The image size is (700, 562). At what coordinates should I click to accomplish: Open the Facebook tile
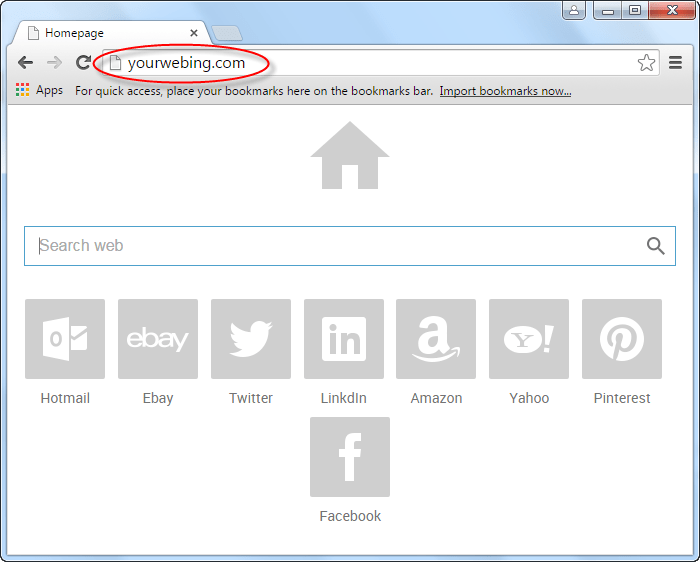coord(350,457)
